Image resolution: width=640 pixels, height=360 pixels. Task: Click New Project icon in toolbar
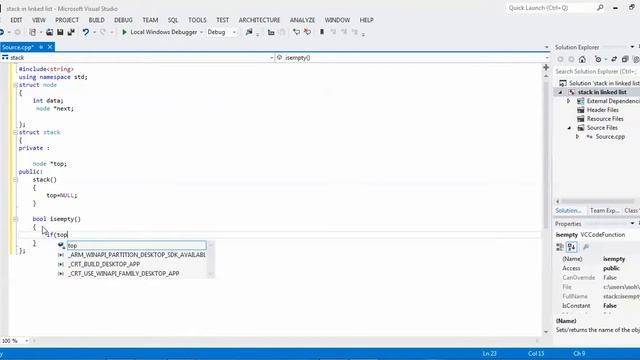(x=33, y=32)
